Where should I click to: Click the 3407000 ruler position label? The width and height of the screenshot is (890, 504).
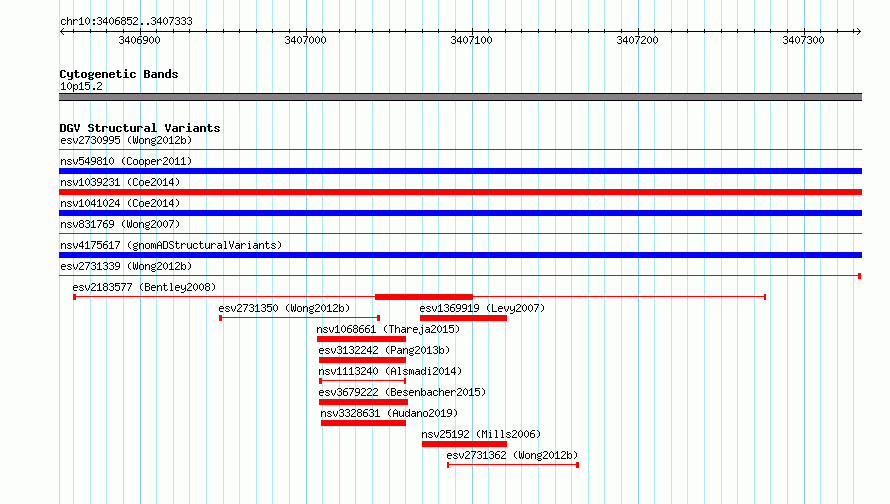305,40
